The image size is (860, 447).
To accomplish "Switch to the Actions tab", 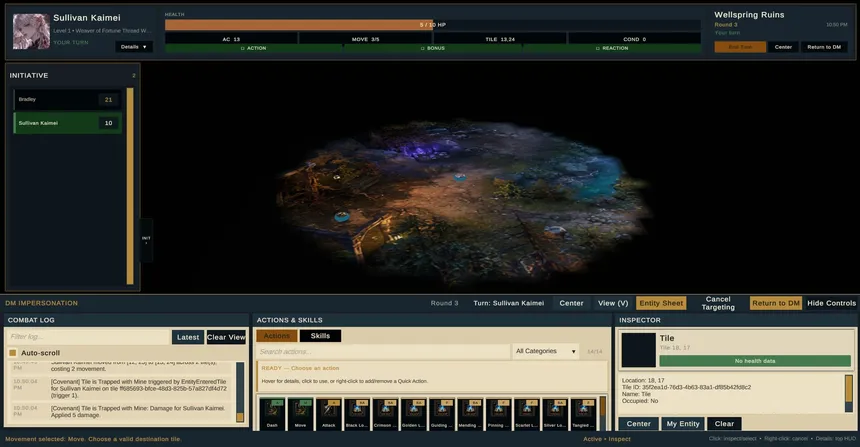I will pyautogui.click(x=276, y=336).
